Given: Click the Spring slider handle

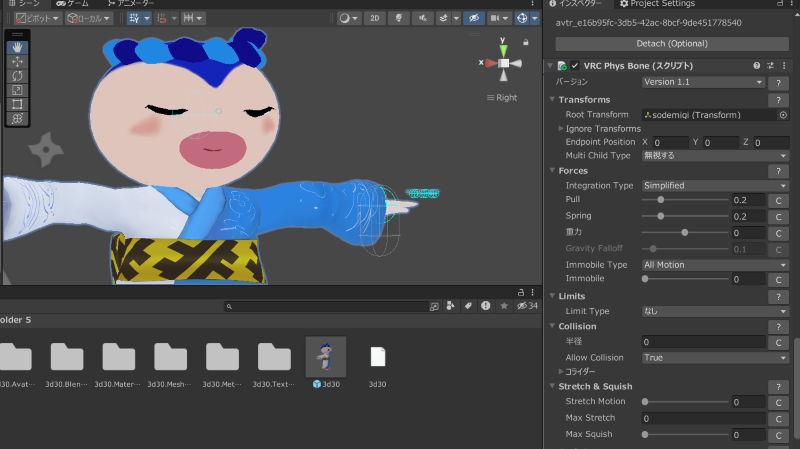Looking at the screenshot, I should (660, 216).
